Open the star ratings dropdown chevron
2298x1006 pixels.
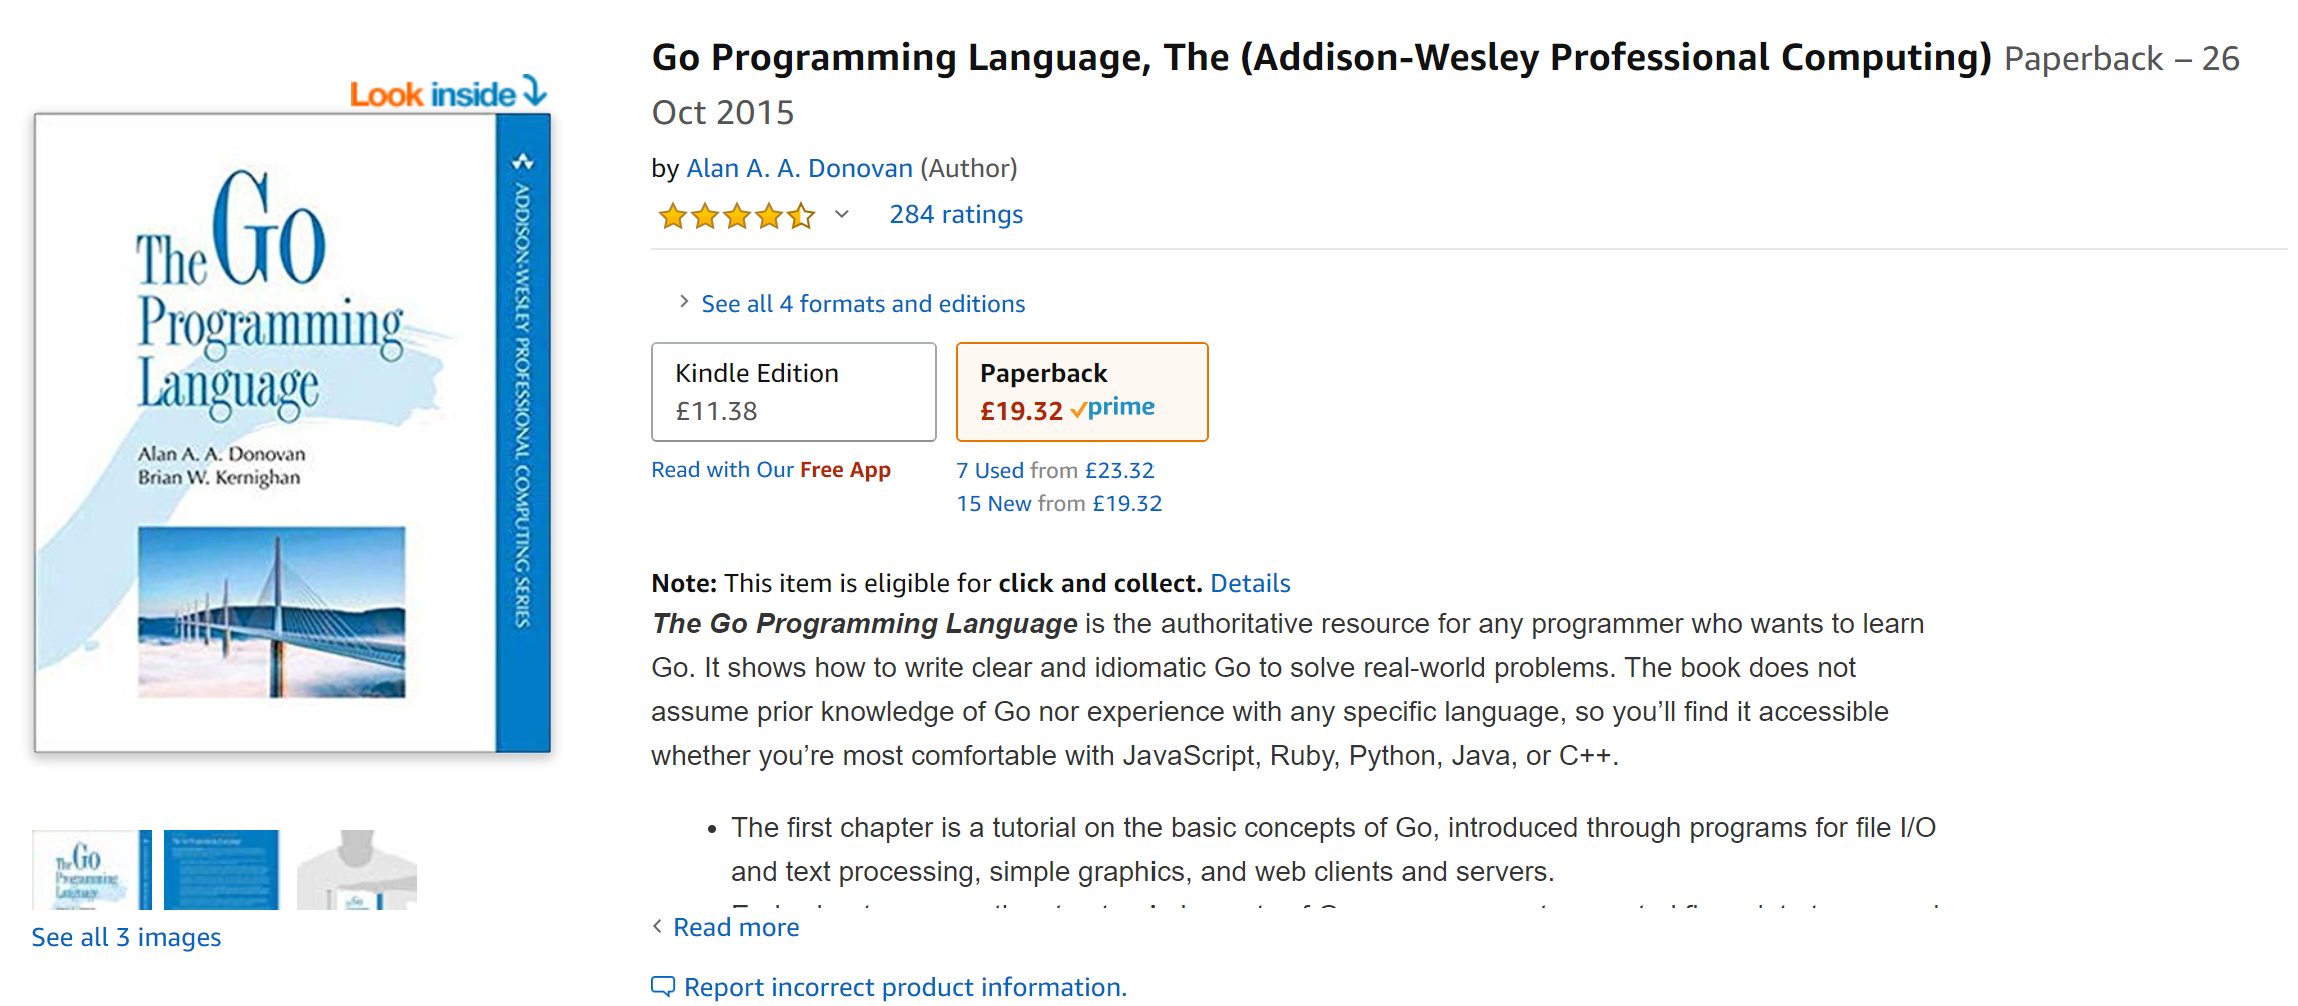(842, 214)
